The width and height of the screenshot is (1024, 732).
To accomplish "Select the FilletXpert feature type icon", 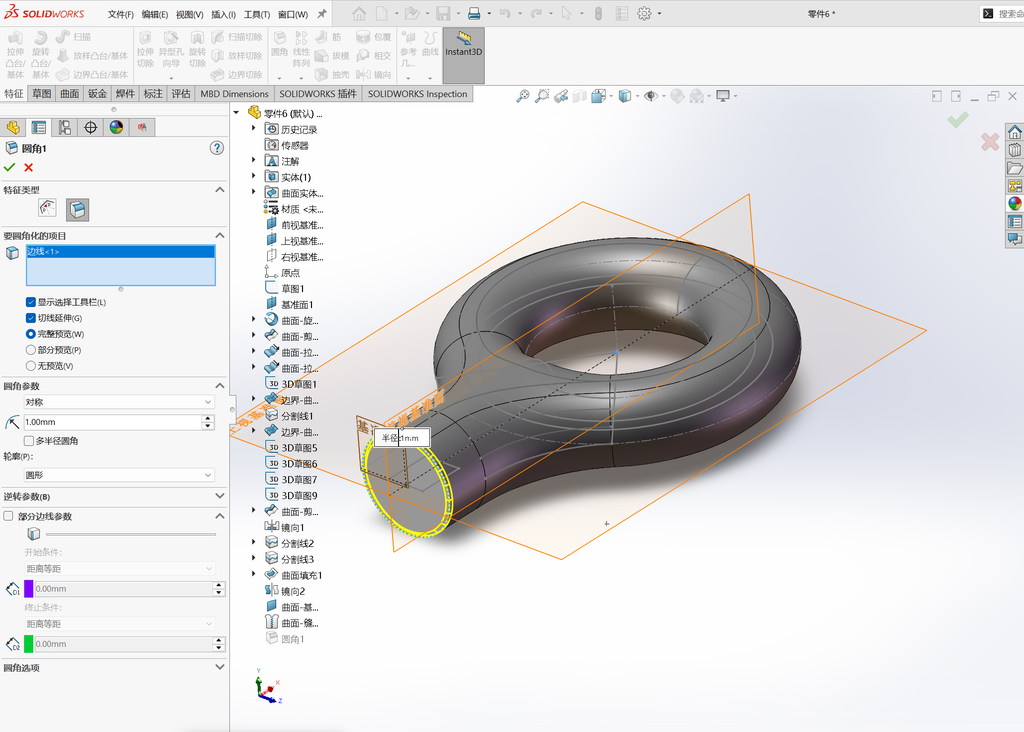I will [x=78, y=210].
